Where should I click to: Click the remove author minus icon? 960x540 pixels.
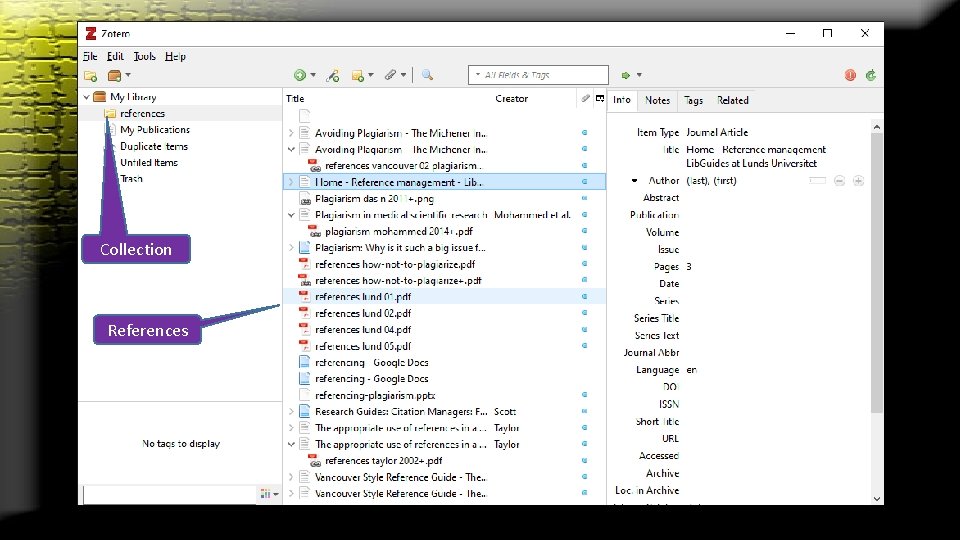839,181
